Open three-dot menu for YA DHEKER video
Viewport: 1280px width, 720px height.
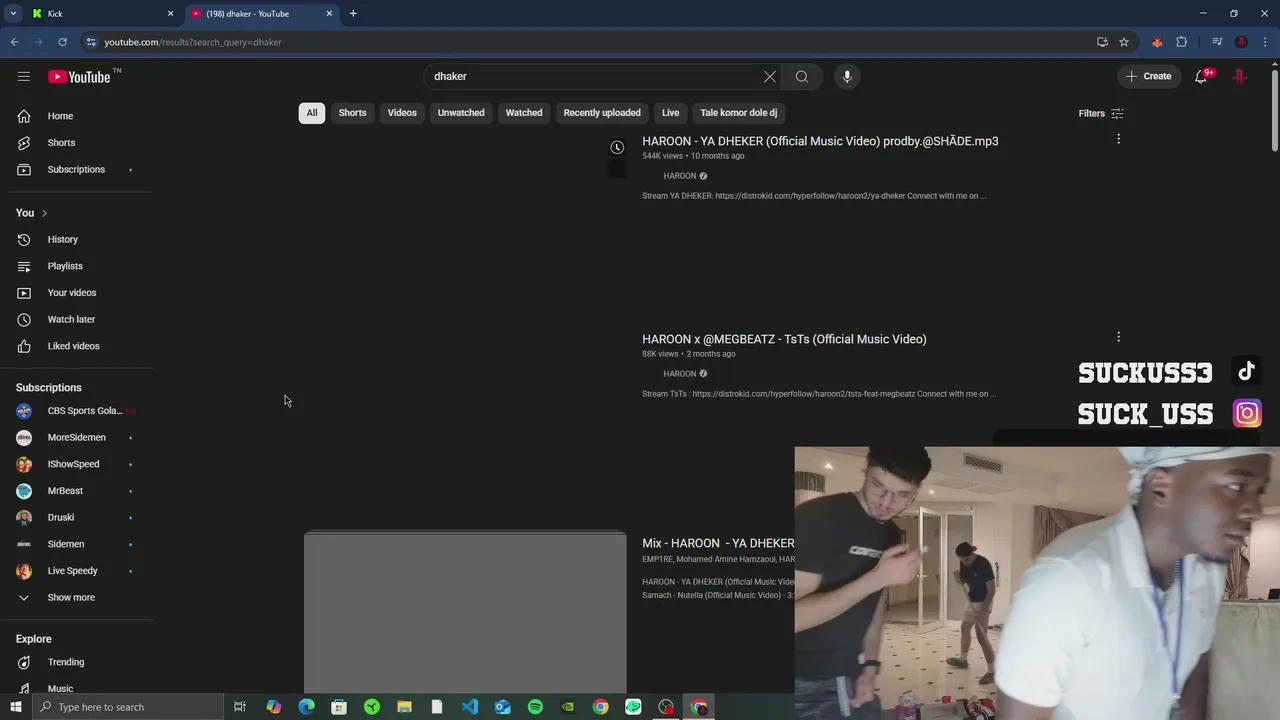1118,139
